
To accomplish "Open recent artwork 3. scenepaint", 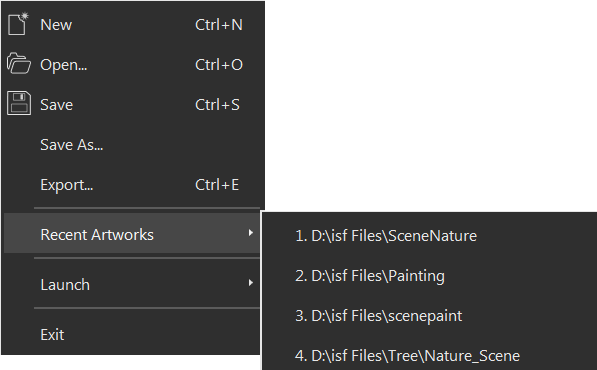I will (378, 316).
